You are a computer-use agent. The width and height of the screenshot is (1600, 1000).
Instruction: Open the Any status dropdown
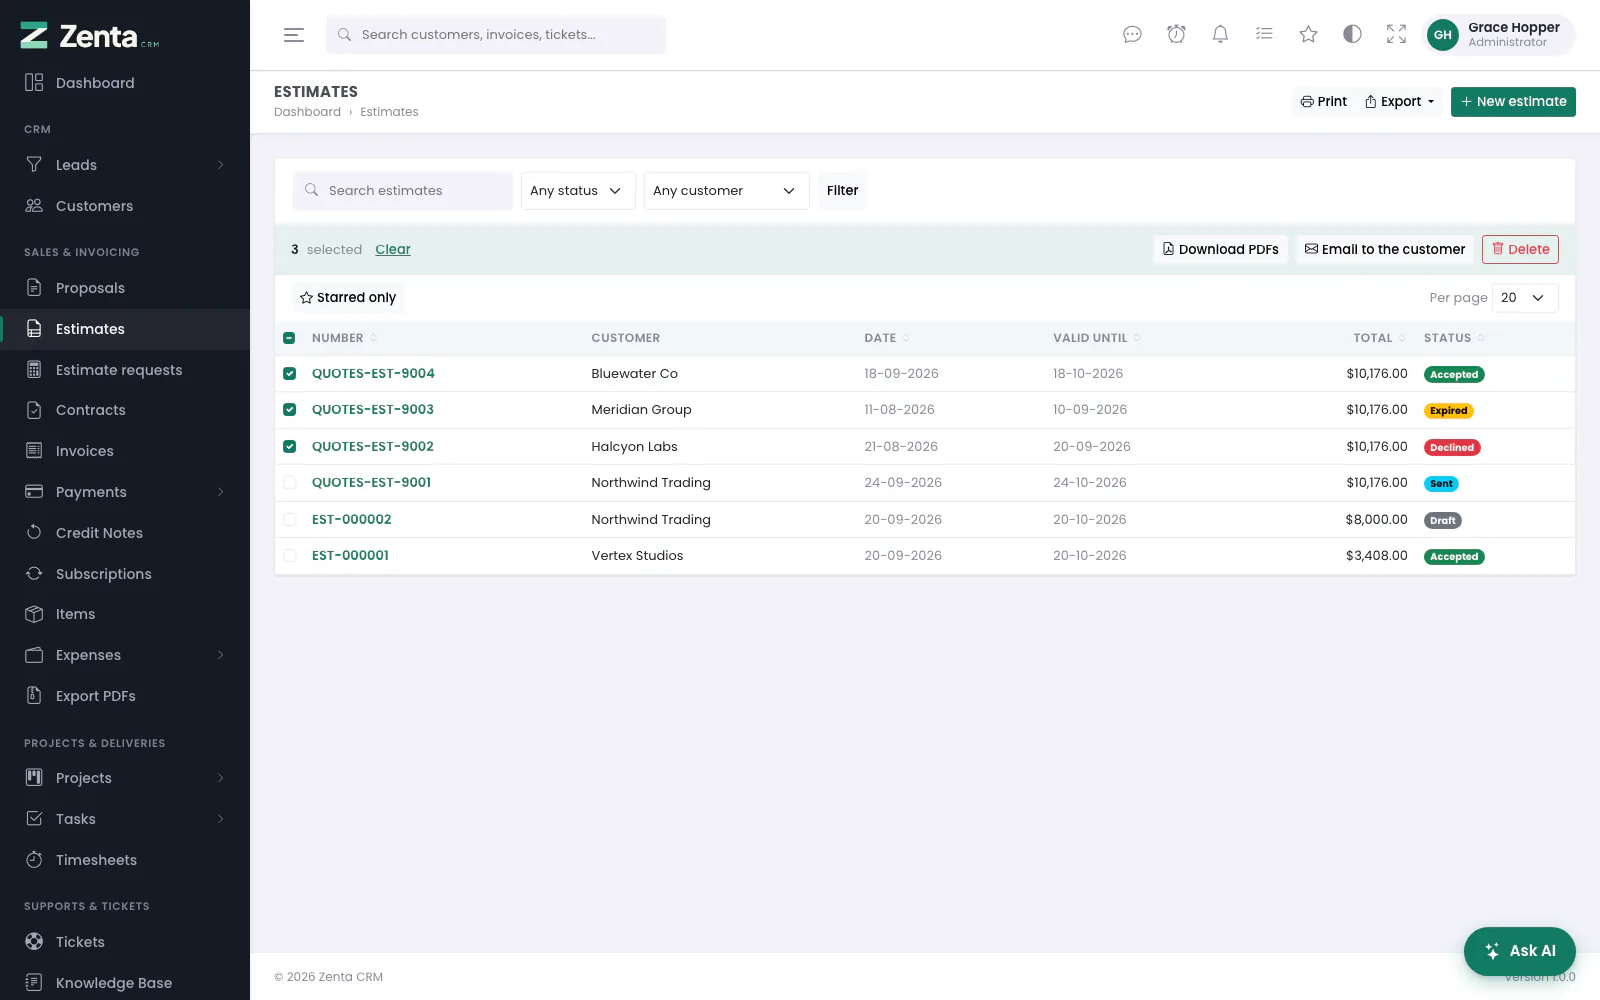click(x=578, y=191)
